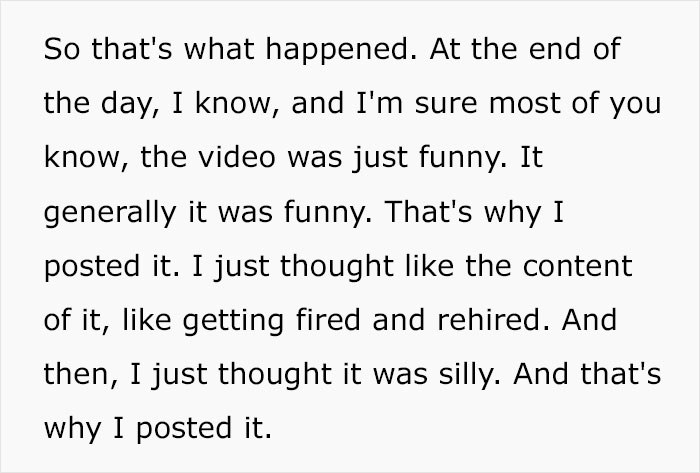
Task: Click on the word "getting"
Action: point(233,322)
